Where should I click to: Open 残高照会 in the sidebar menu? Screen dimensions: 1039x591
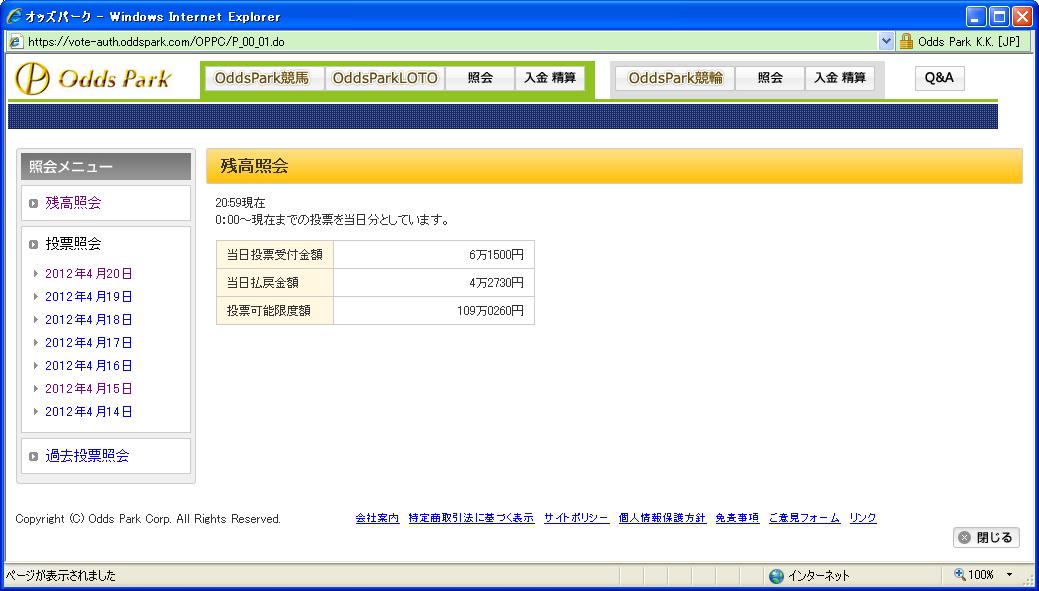74,203
